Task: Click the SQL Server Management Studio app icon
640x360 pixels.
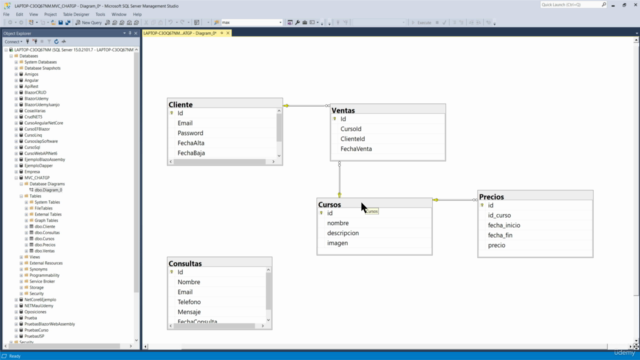Action: click(7, 6)
